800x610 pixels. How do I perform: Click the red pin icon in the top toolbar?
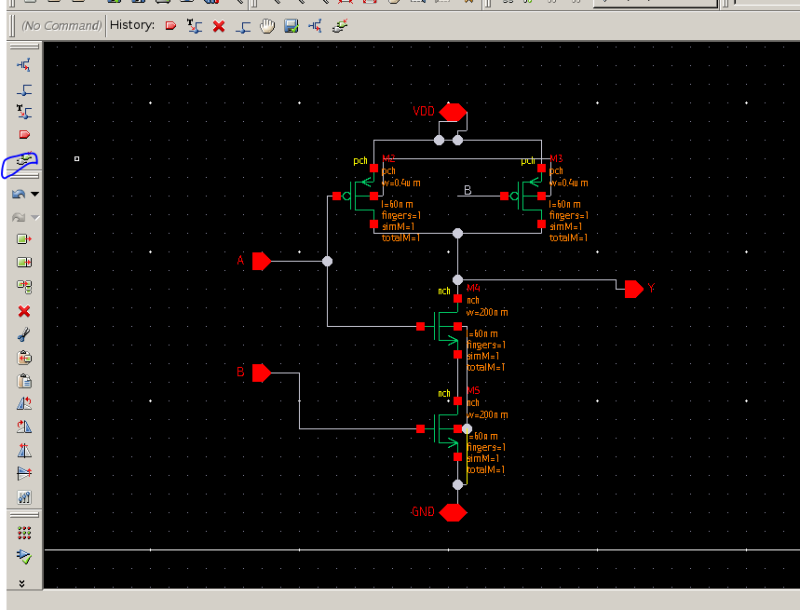point(169,25)
